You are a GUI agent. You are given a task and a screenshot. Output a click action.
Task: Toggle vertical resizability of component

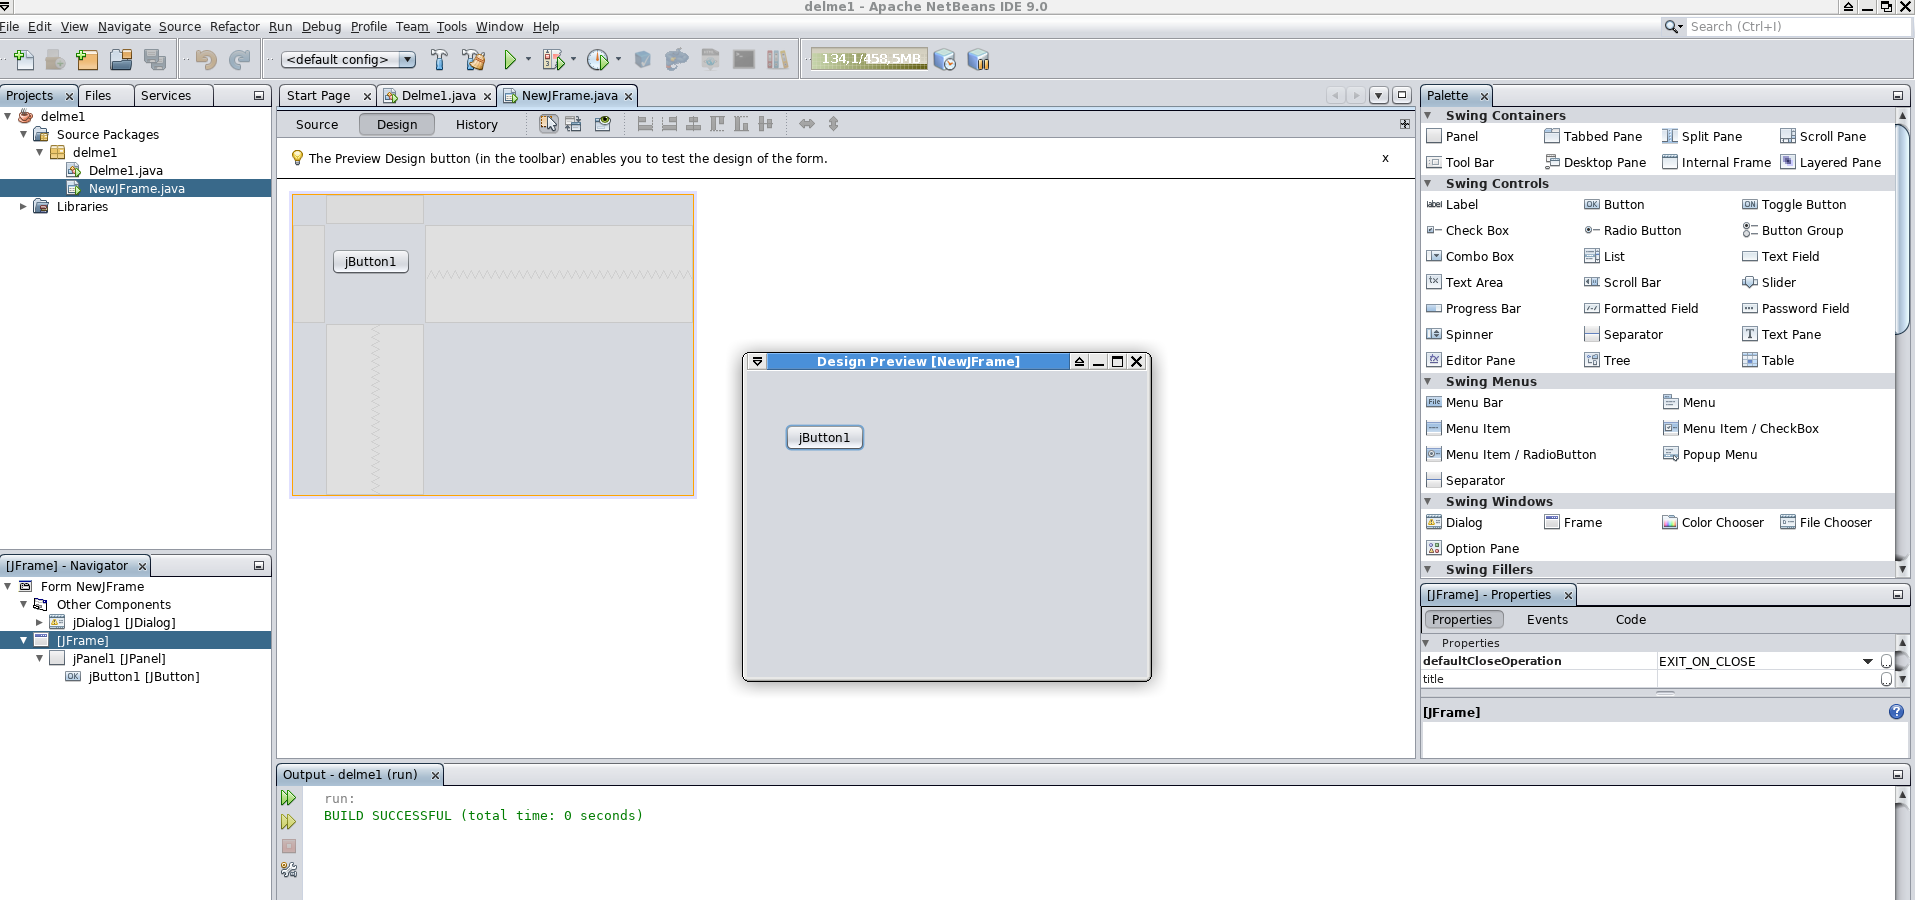833,124
